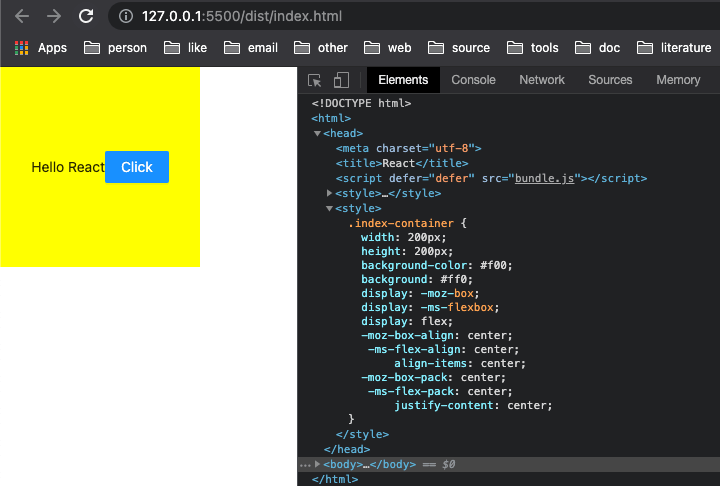Switch to the Network tab
720x486 pixels.
[542, 80]
